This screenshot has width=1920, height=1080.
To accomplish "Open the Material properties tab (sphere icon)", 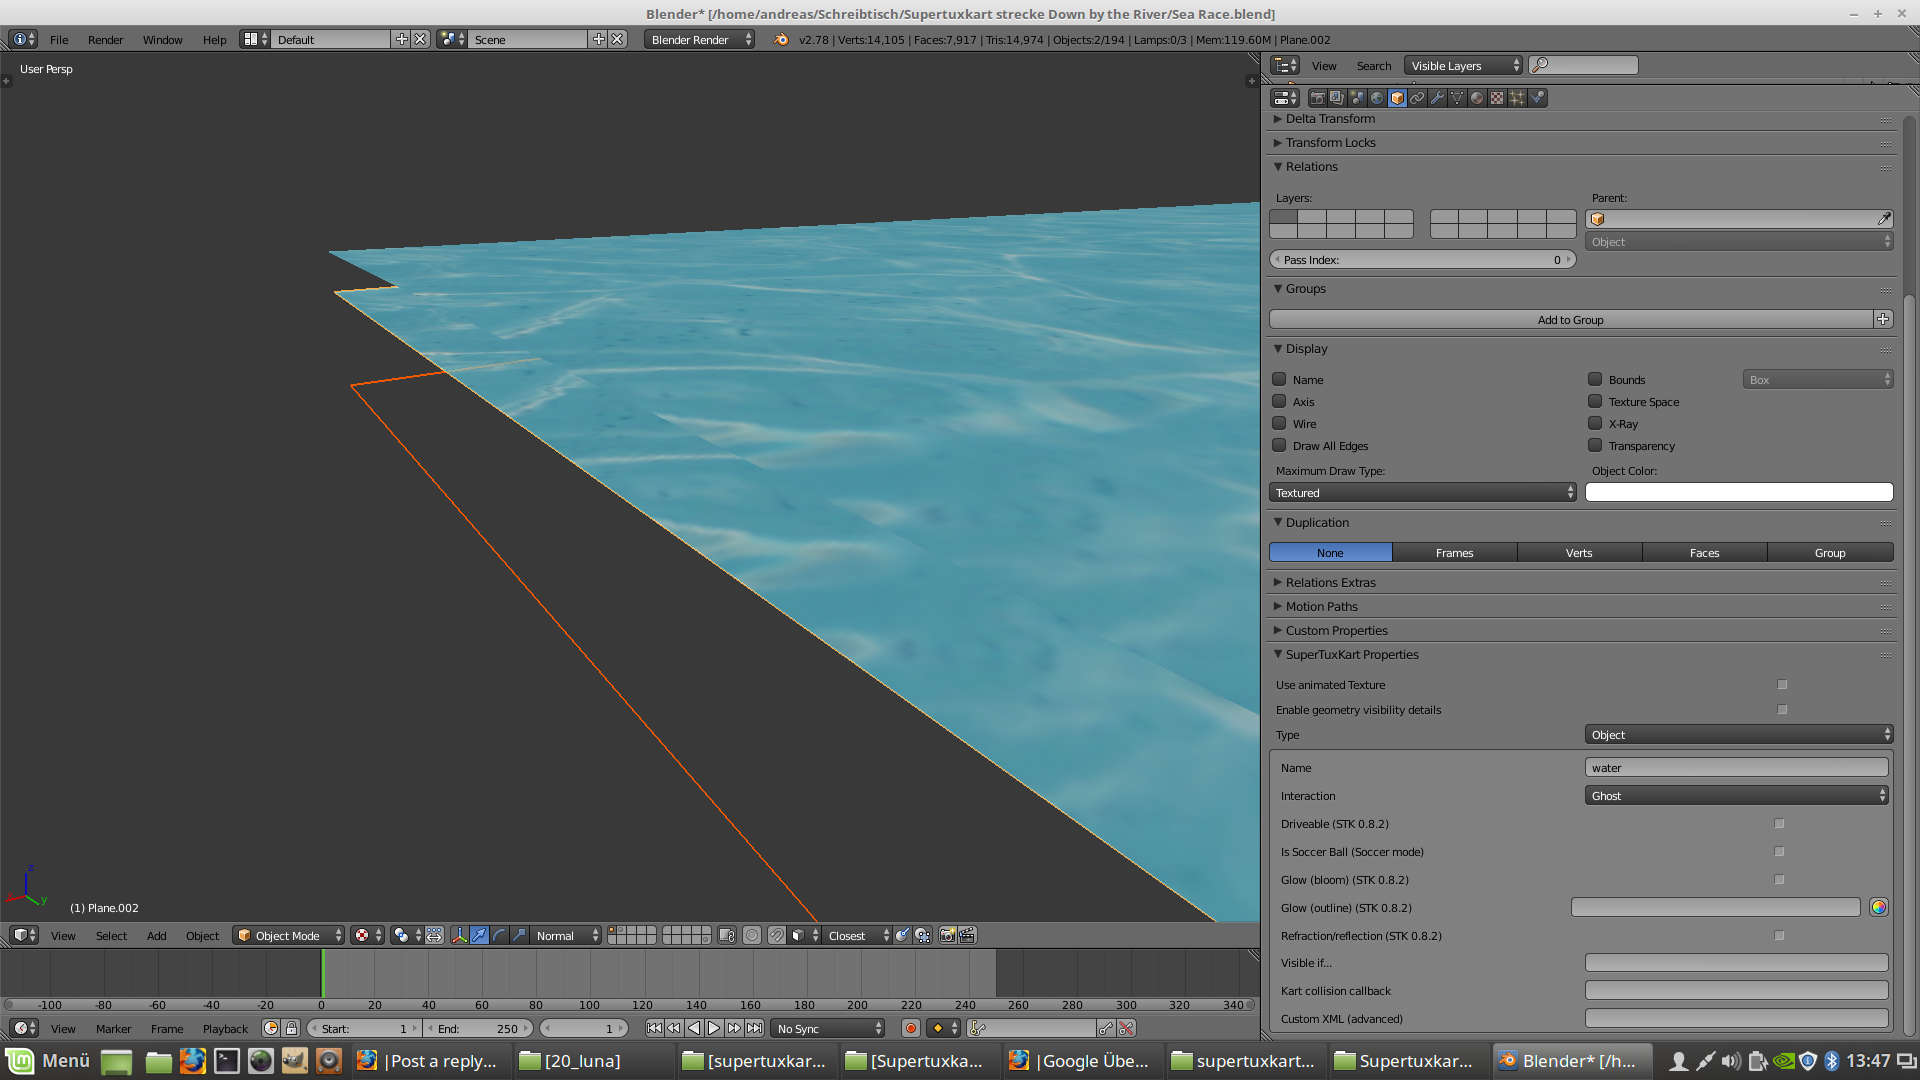I will 1477,98.
